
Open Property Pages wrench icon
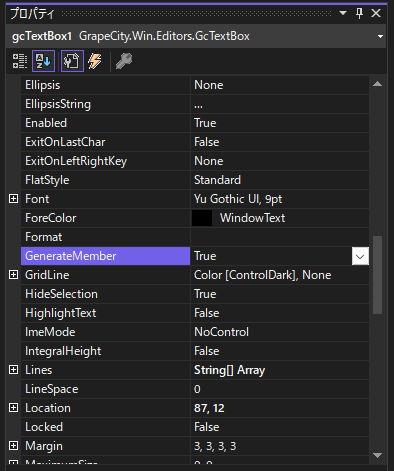pyautogui.click(x=124, y=61)
